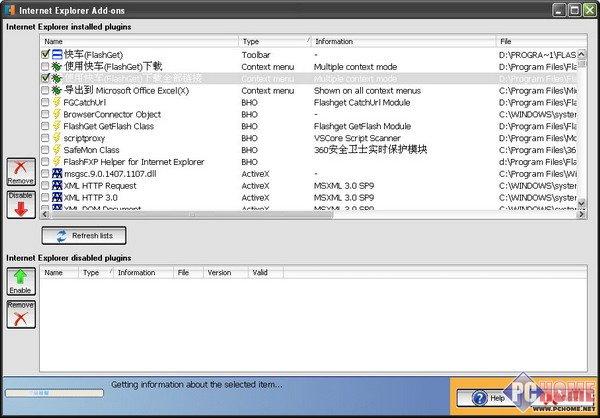600x418 pixels.
Task: Check the scriptproxy checkbox
Action: [46, 138]
